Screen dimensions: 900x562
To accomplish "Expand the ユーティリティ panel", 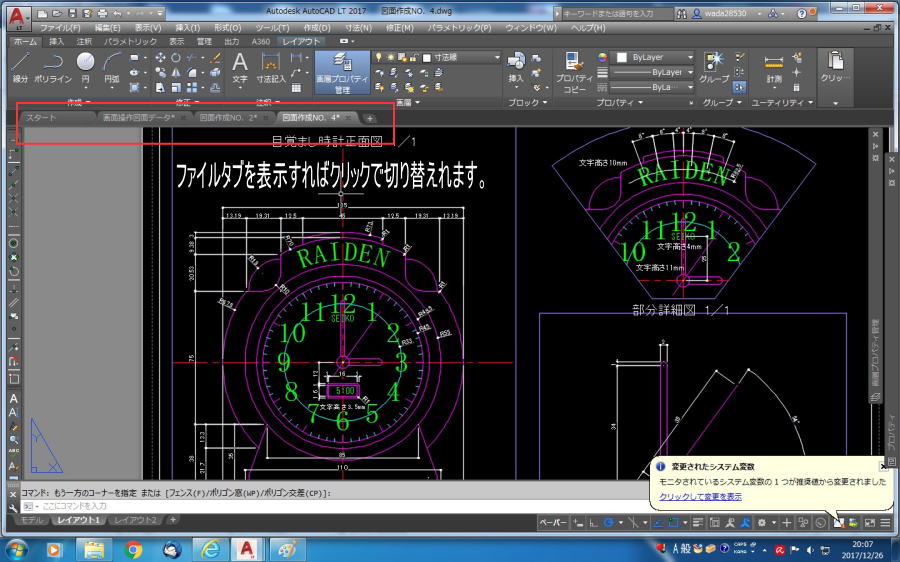I will pos(782,102).
